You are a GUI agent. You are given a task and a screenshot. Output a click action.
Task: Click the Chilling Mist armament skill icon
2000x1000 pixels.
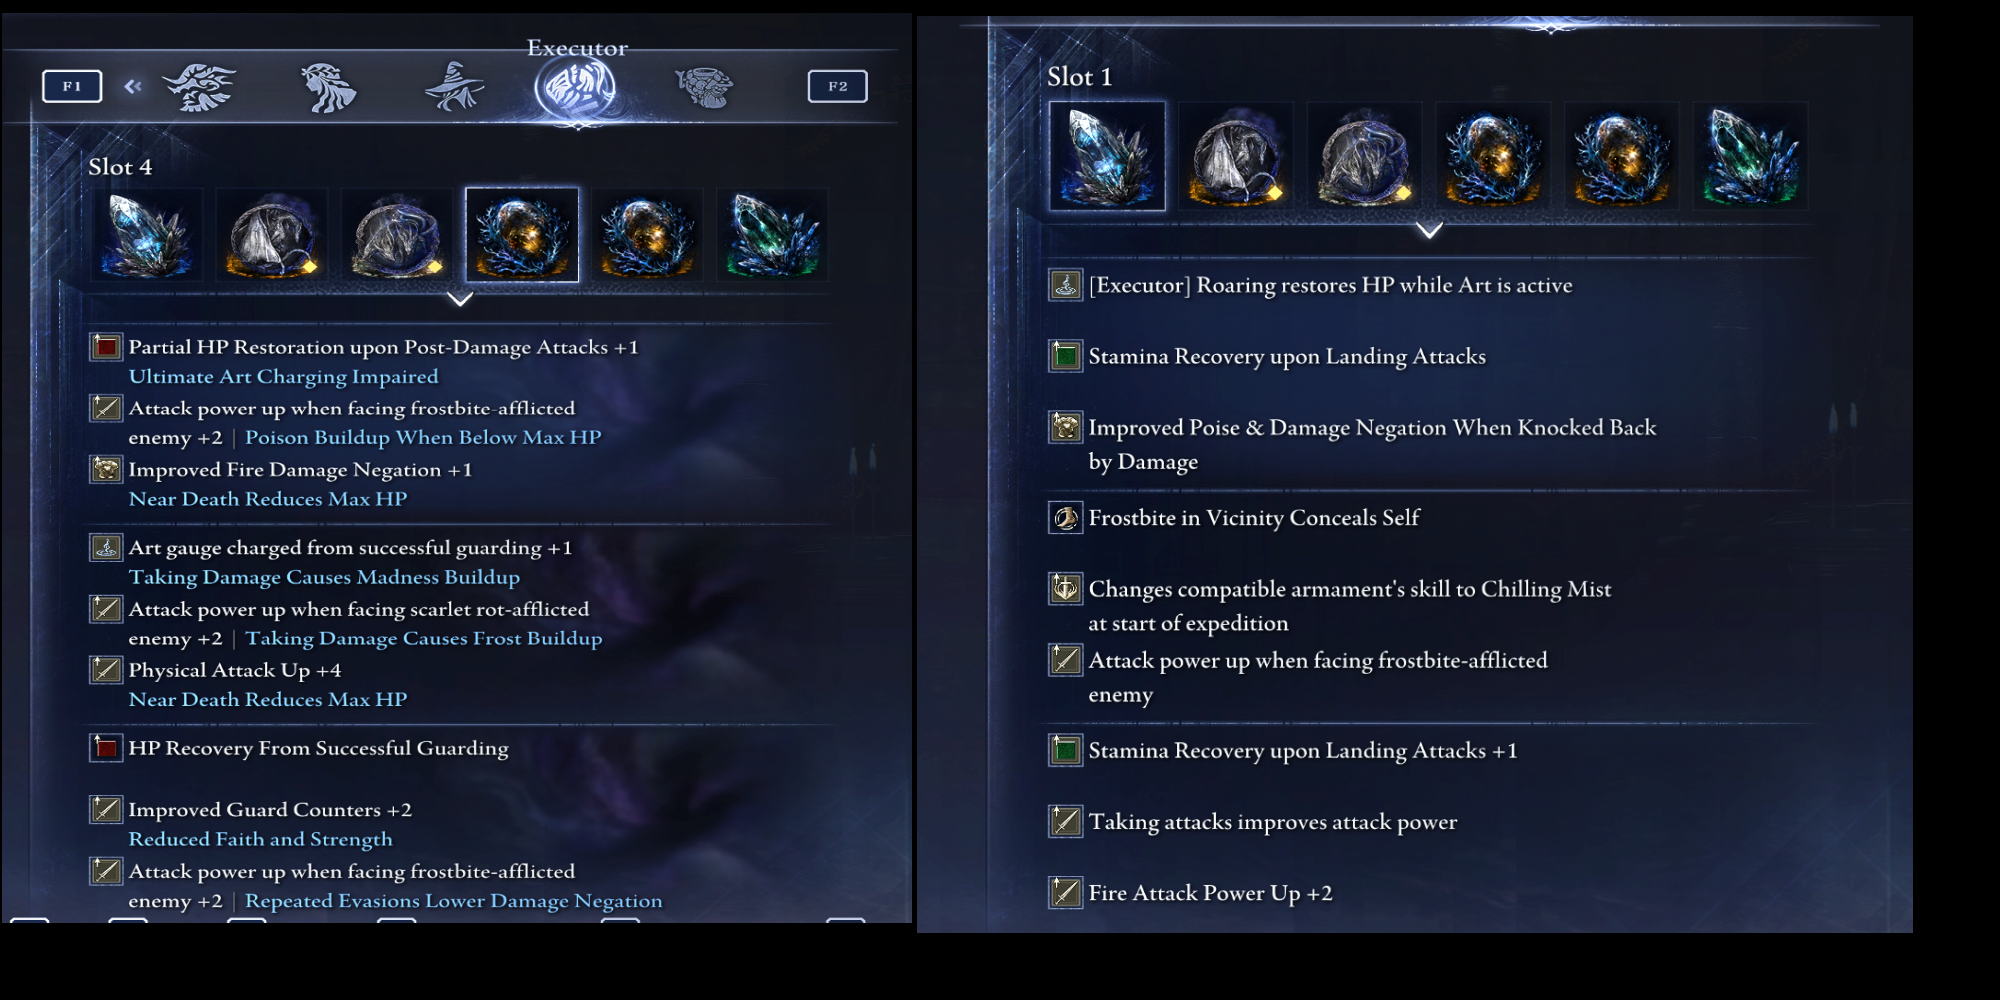pyautogui.click(x=1066, y=588)
